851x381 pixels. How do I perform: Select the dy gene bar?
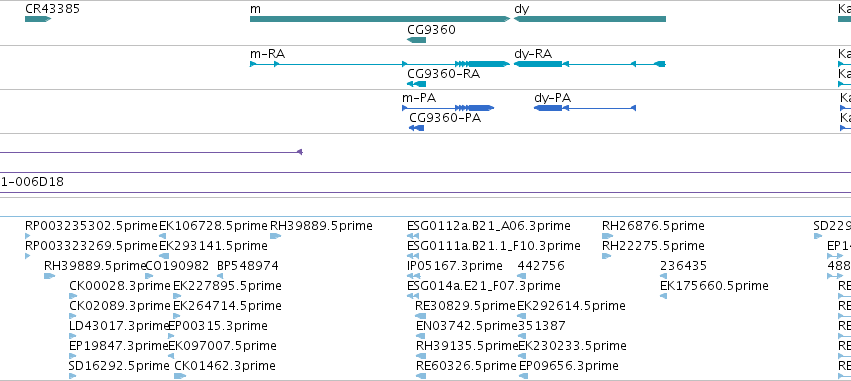pos(589,19)
